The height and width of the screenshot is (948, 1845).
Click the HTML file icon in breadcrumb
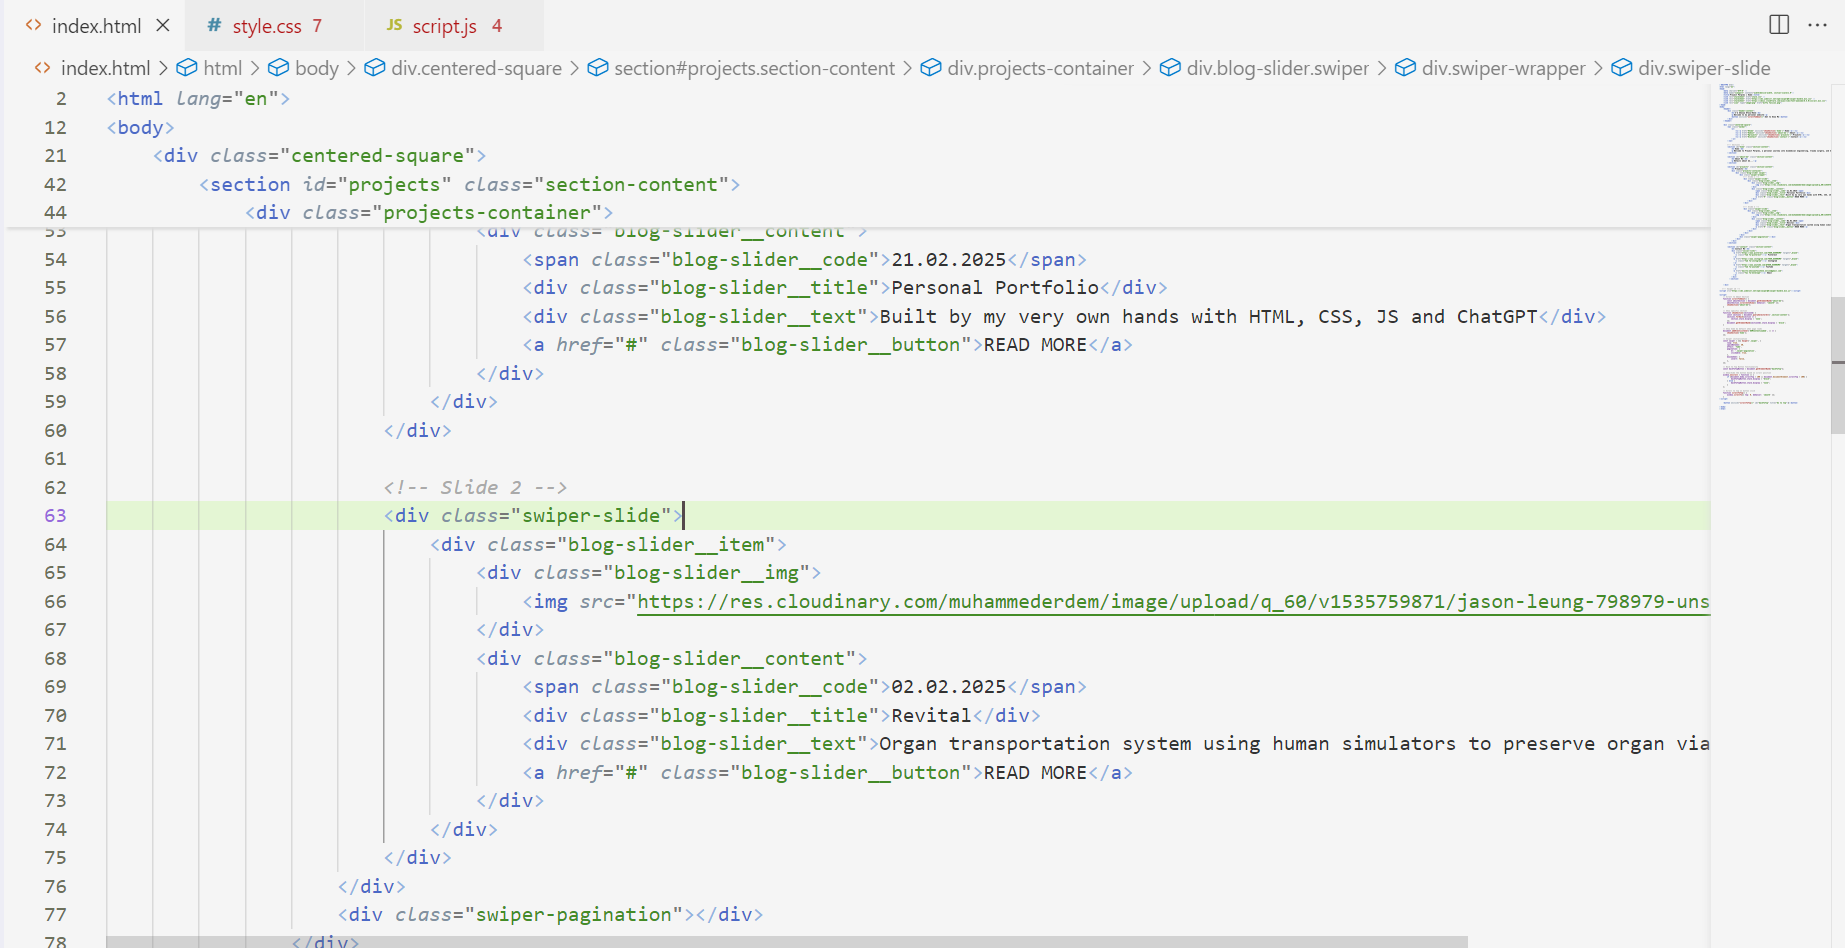click(x=42, y=68)
